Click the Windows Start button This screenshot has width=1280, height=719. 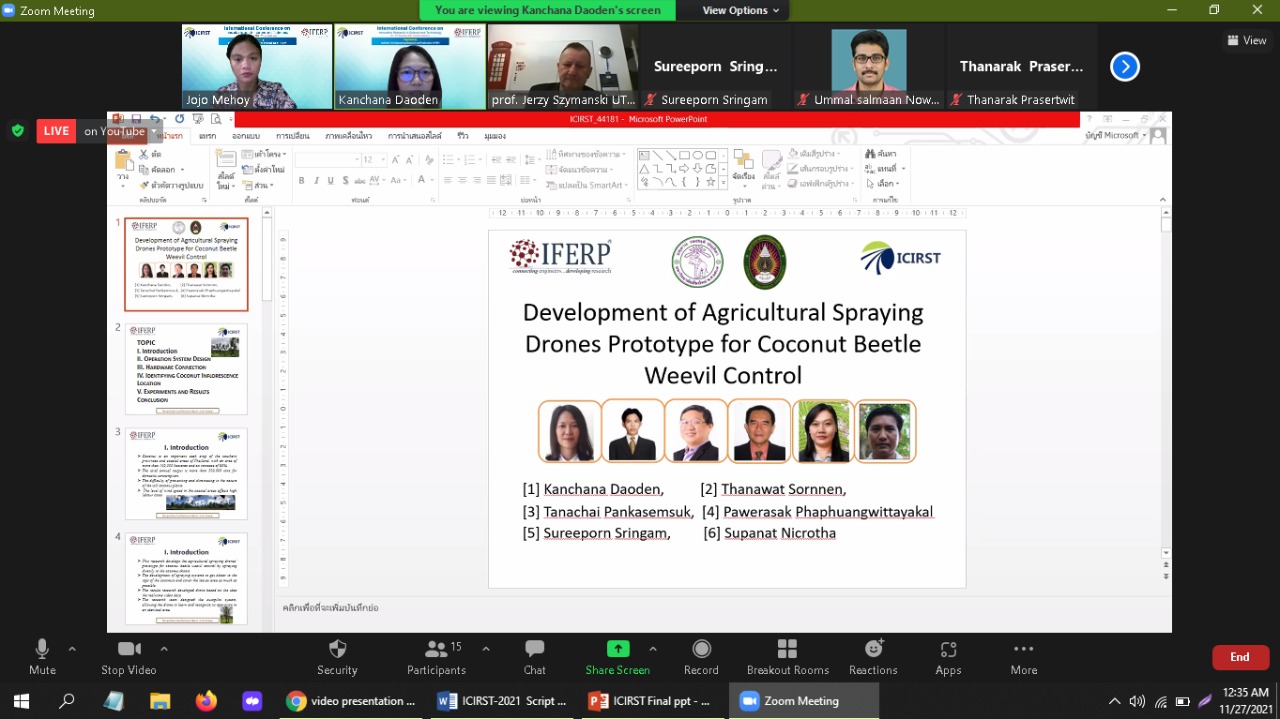coord(23,701)
